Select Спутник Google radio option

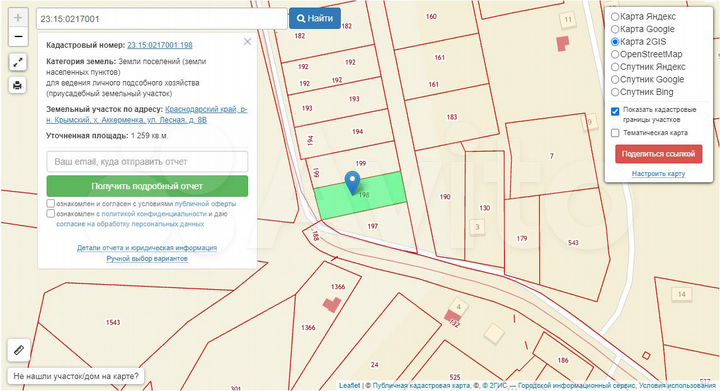click(615, 79)
